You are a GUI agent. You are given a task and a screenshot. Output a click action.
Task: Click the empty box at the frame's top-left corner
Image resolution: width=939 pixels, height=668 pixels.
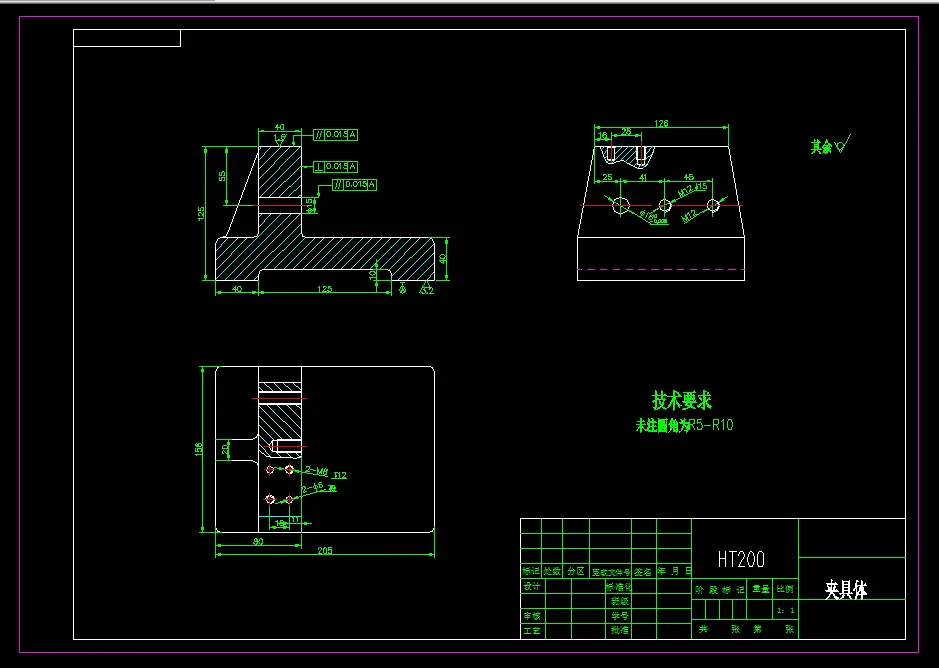127,38
